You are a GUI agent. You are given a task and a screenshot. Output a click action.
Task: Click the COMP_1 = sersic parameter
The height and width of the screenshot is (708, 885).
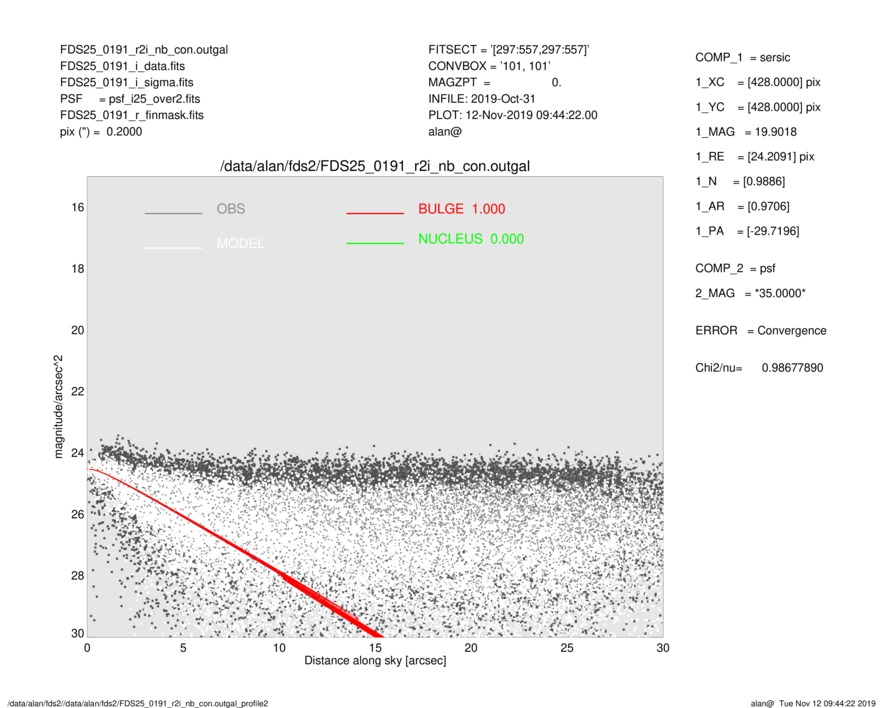pos(743,58)
